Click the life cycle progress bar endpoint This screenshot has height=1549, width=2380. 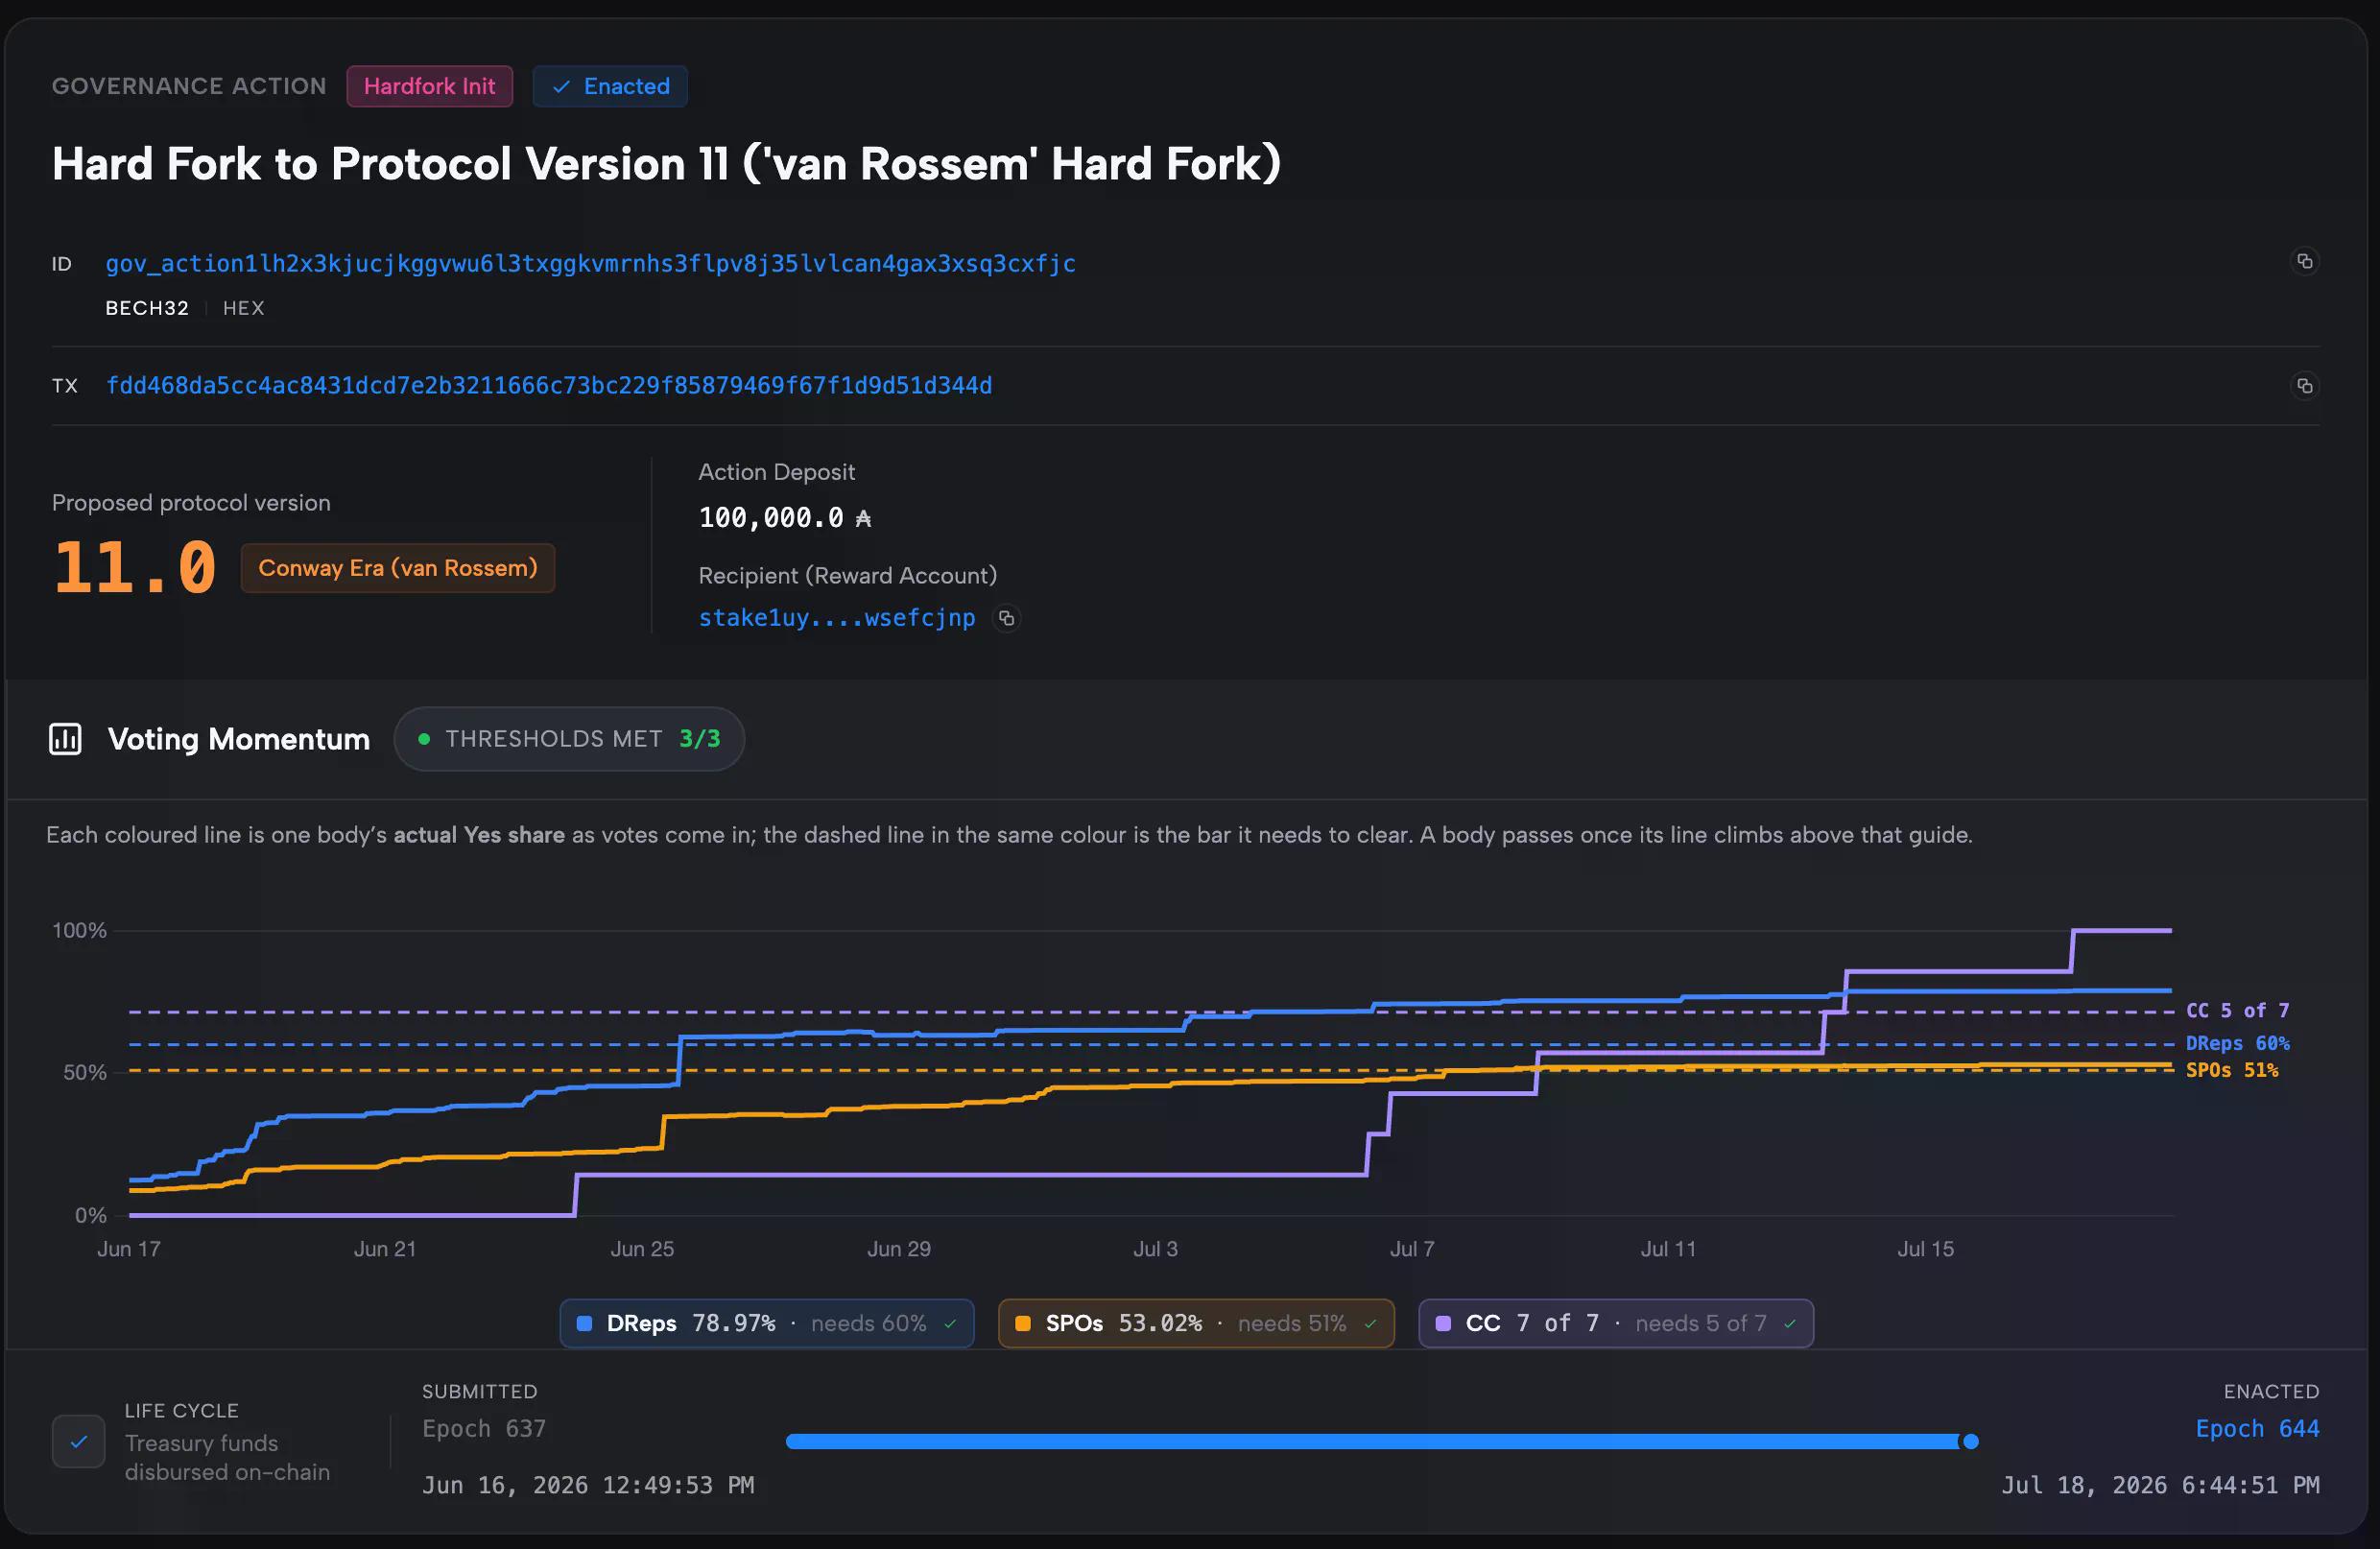coord(1970,1441)
